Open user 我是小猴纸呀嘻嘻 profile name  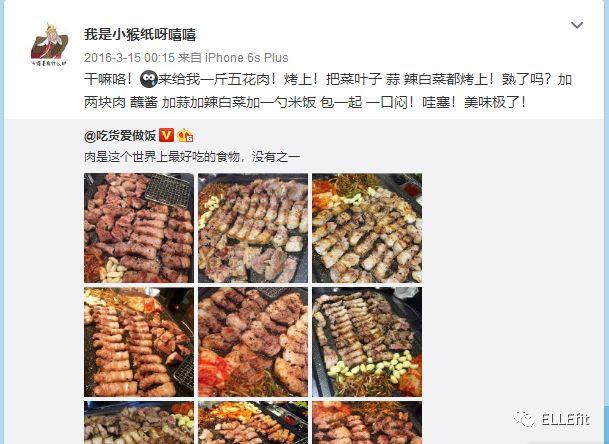pos(140,35)
